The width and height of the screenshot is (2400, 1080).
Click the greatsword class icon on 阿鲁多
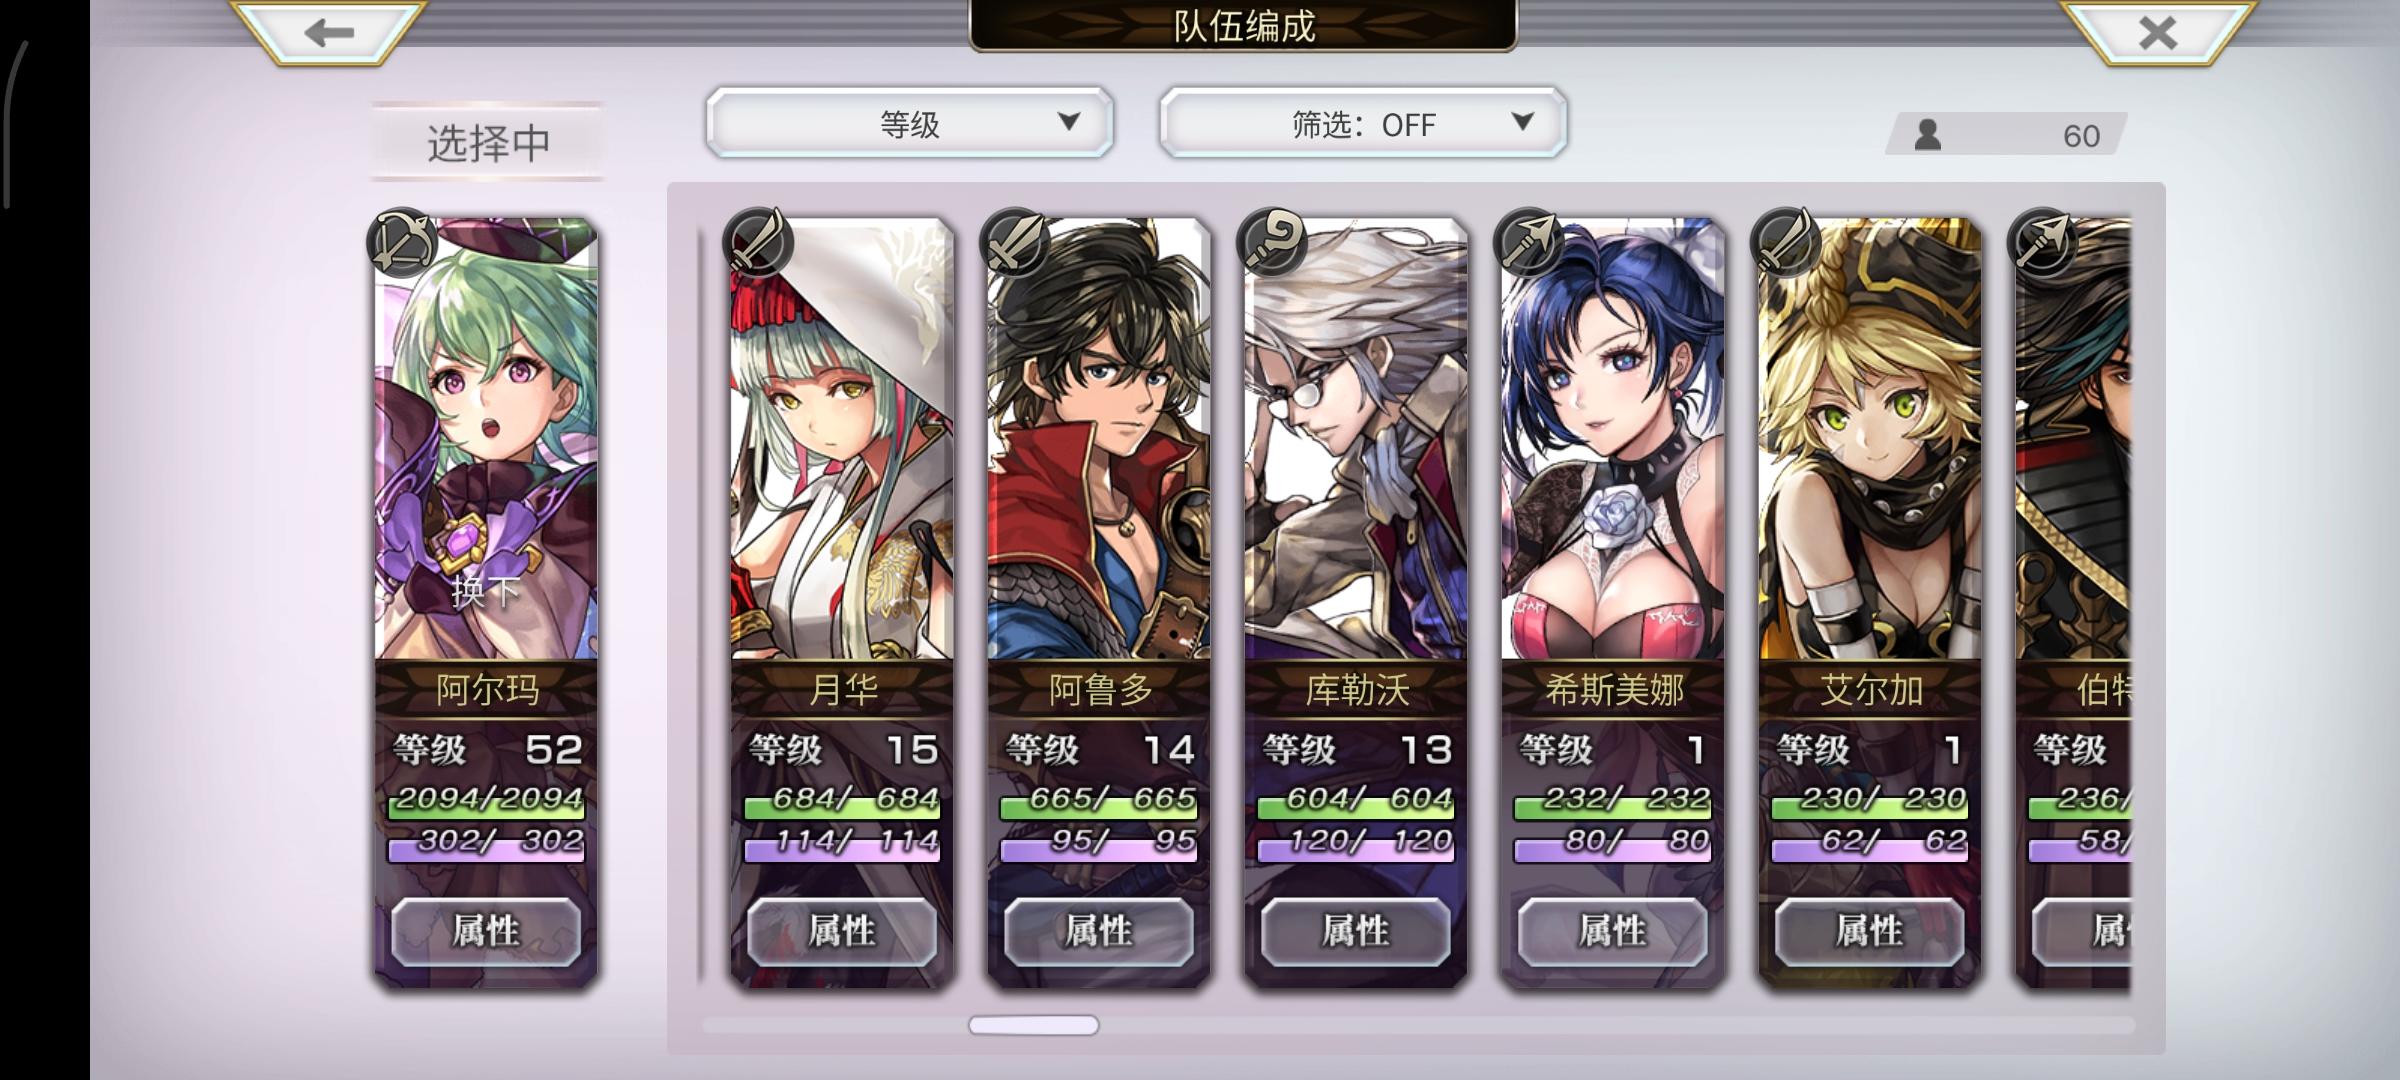coord(1015,241)
